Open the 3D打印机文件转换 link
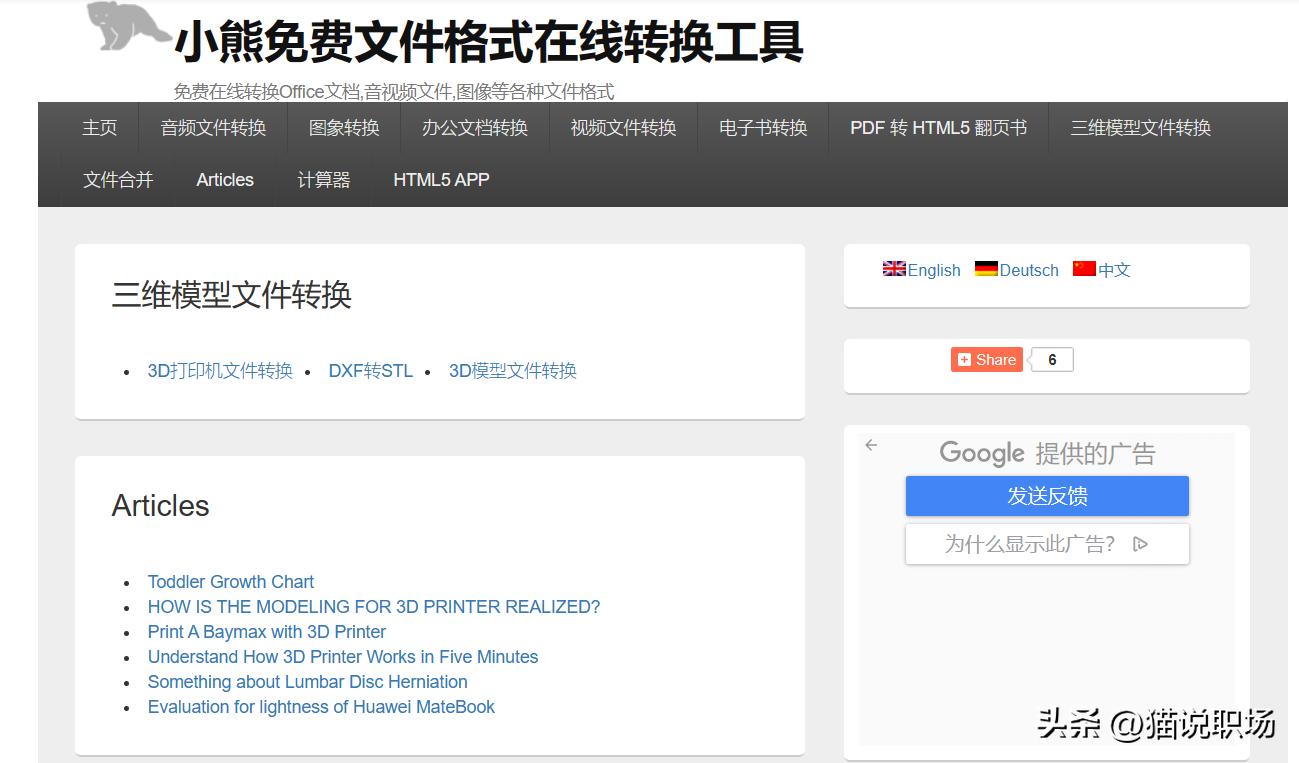The height and width of the screenshot is (763, 1299). point(220,370)
